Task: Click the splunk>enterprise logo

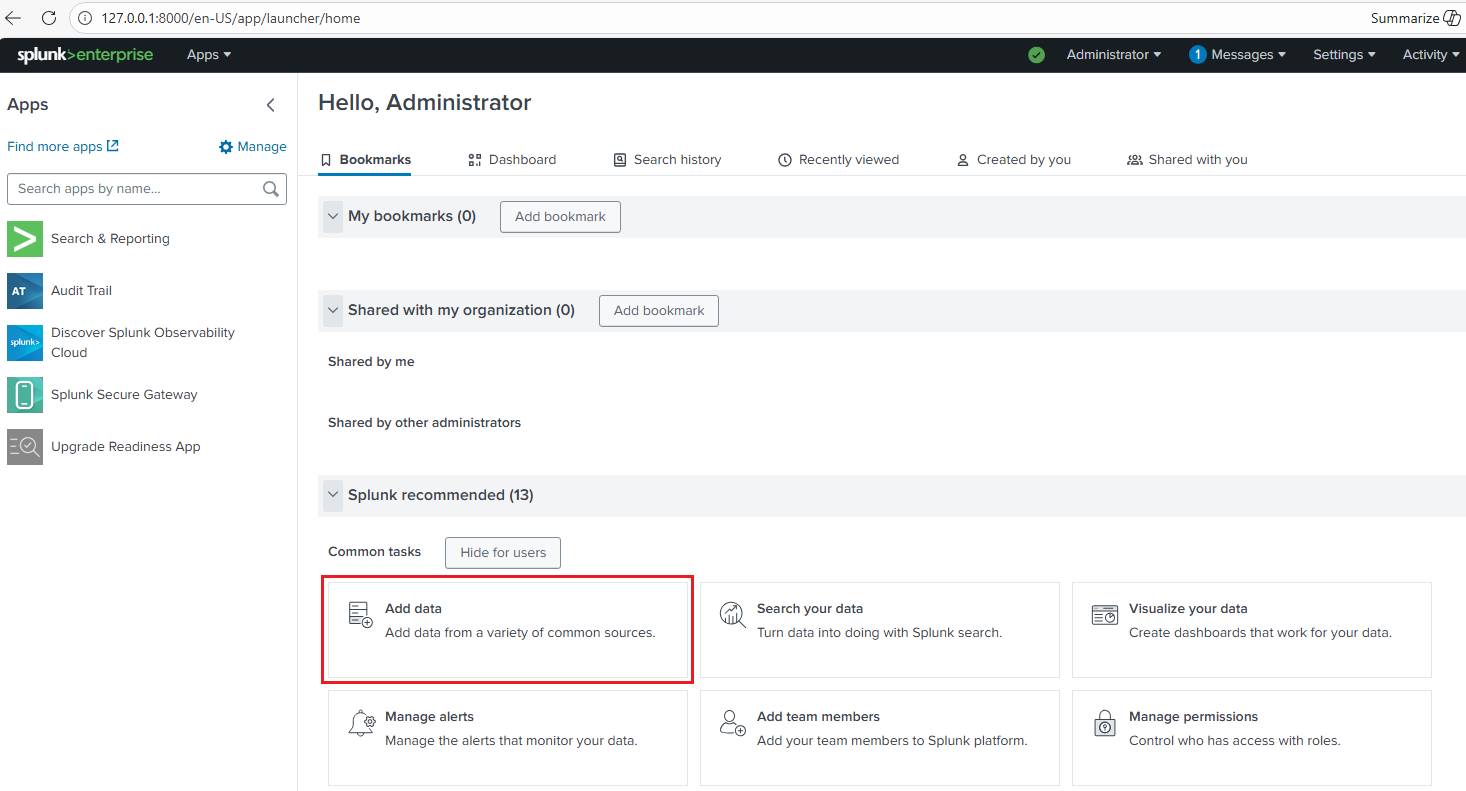Action: pos(85,55)
